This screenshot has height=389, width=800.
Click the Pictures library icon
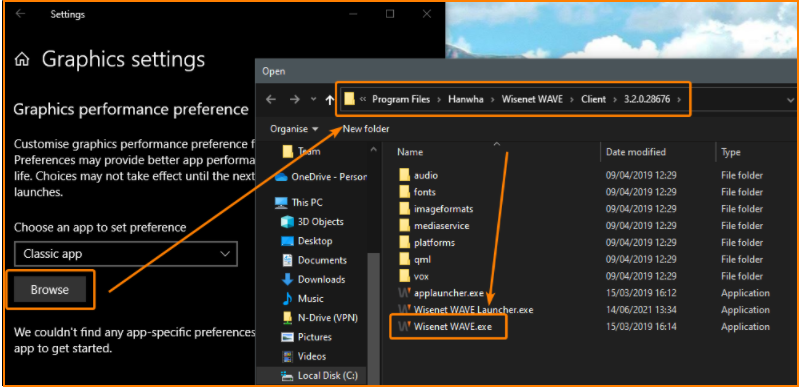pyautogui.click(x=288, y=337)
